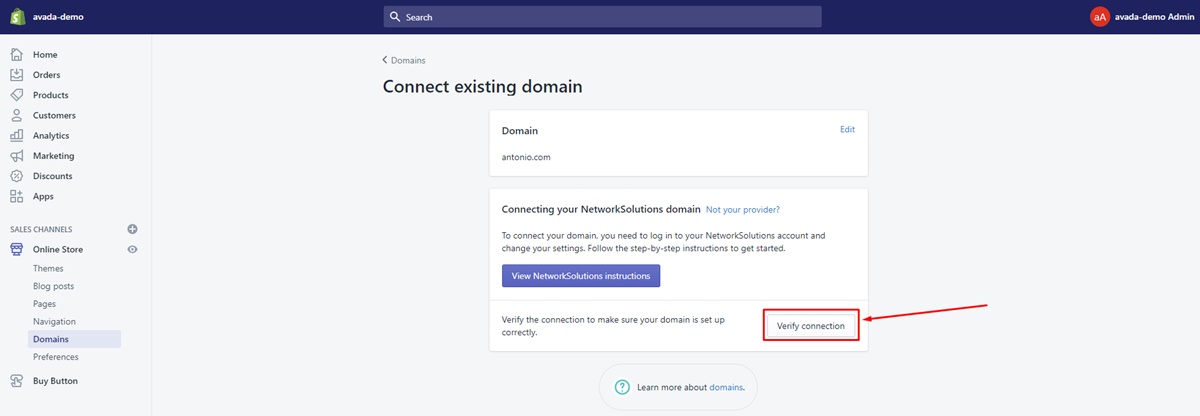Click the question mark help icon
1200x416 pixels.
622,387
